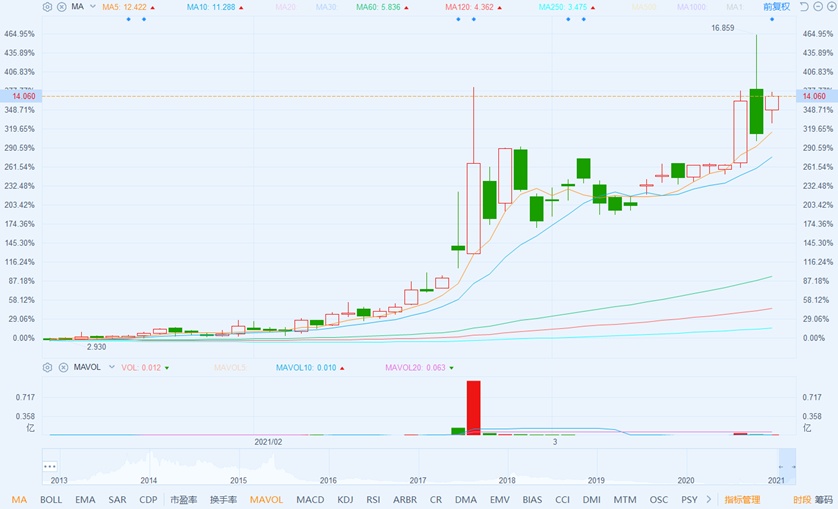Enable the faded MA500 line
This screenshot has width=838, height=509.
[645, 7]
